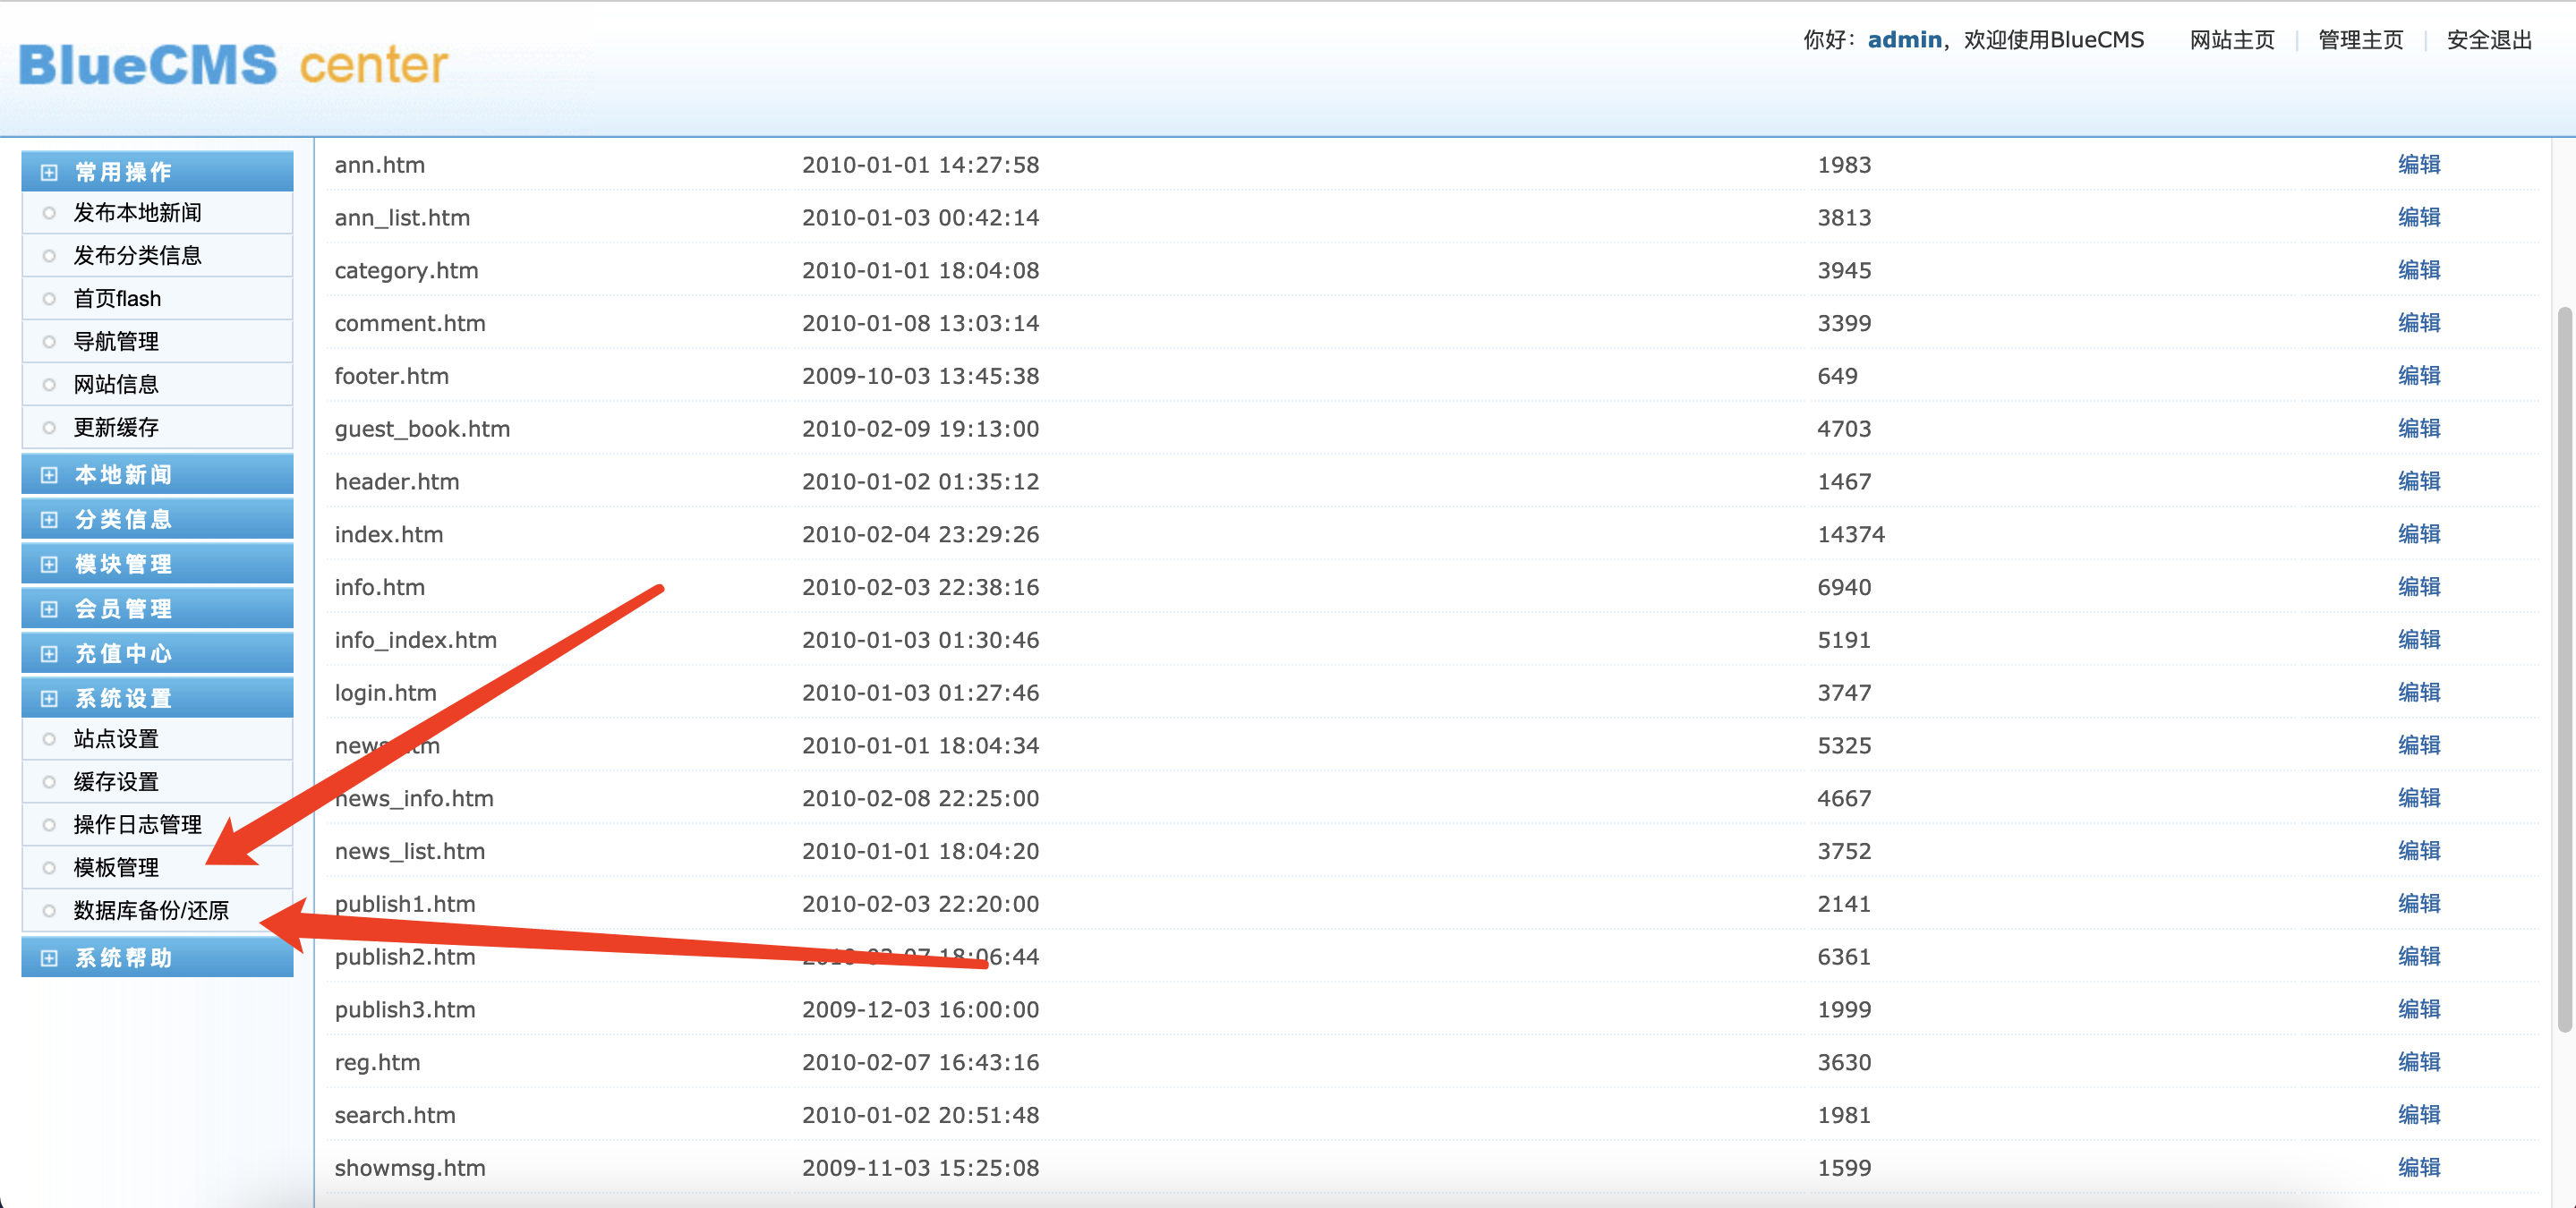Open 网站主页 from the top bar
This screenshot has height=1208, width=2576.
tap(2231, 40)
